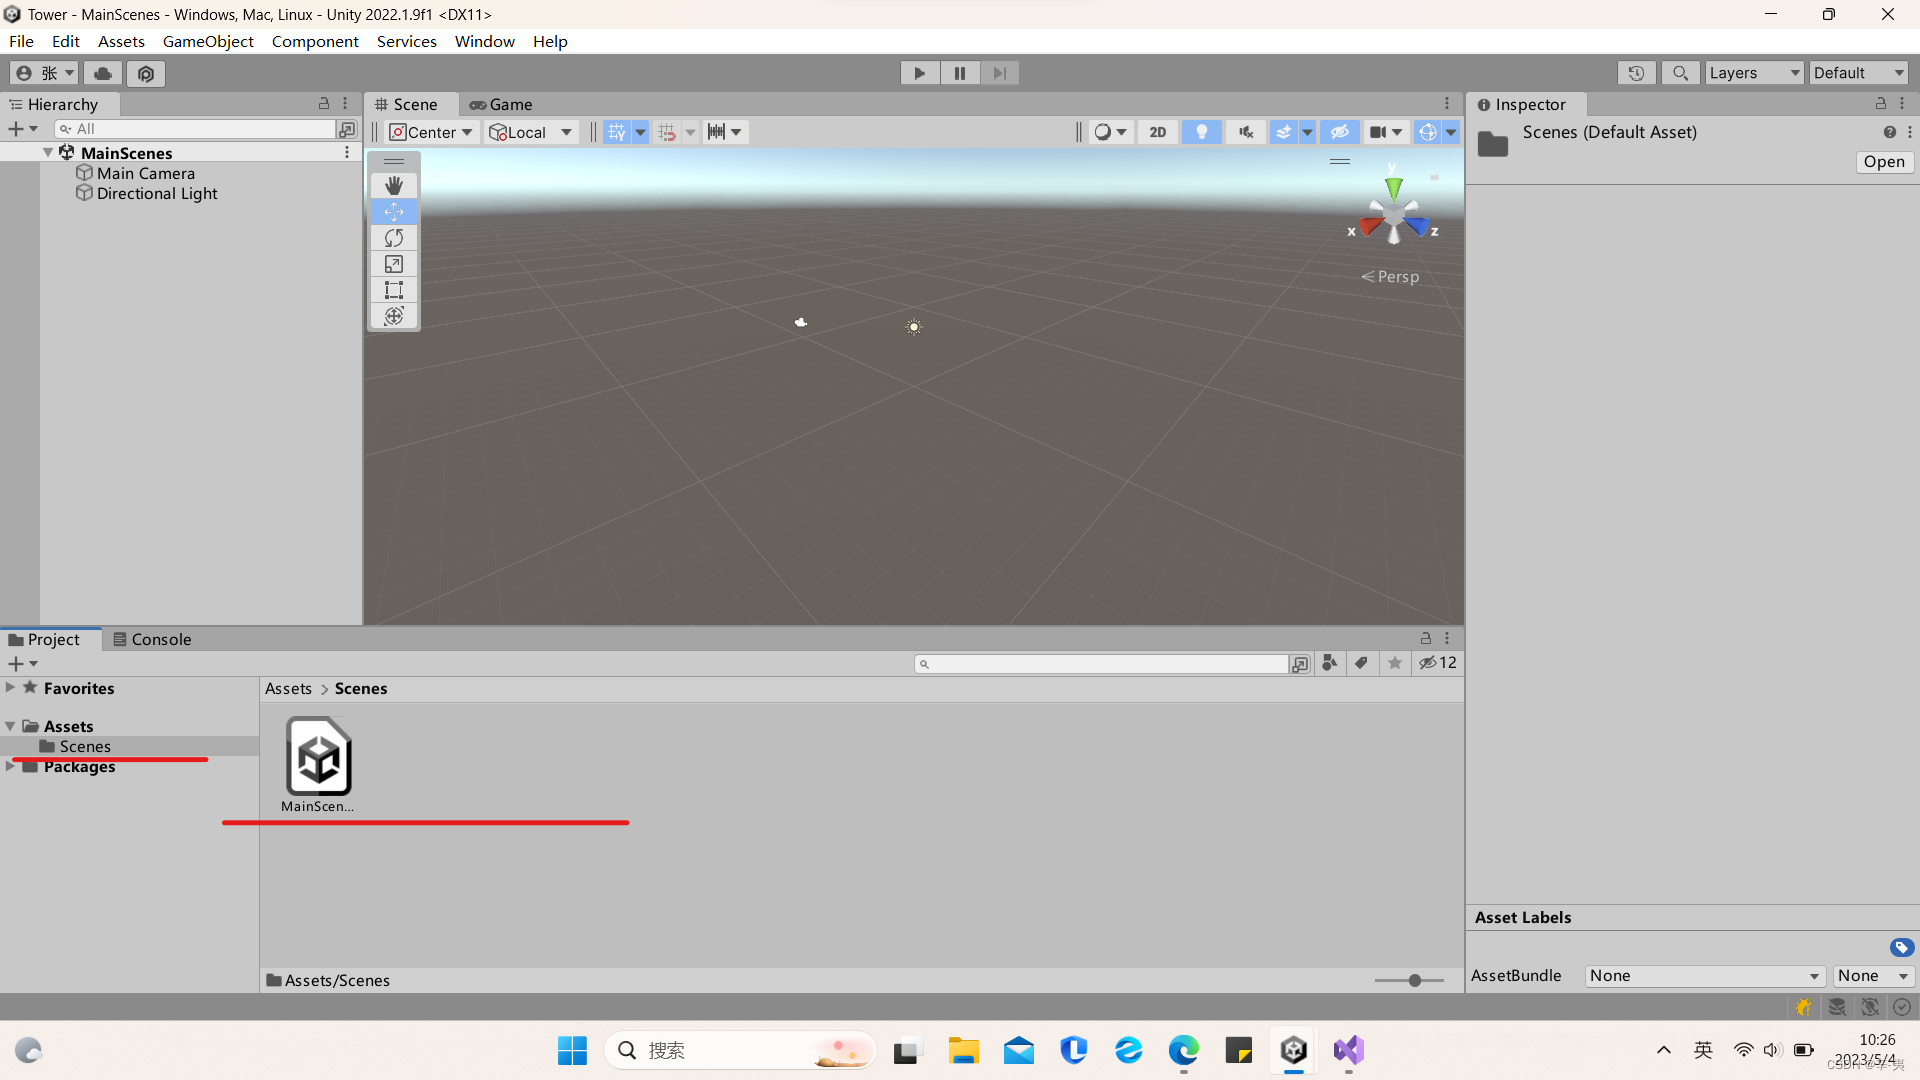Viewport: 1920px width, 1080px height.
Task: Select the Hand view tool
Action: click(x=394, y=185)
